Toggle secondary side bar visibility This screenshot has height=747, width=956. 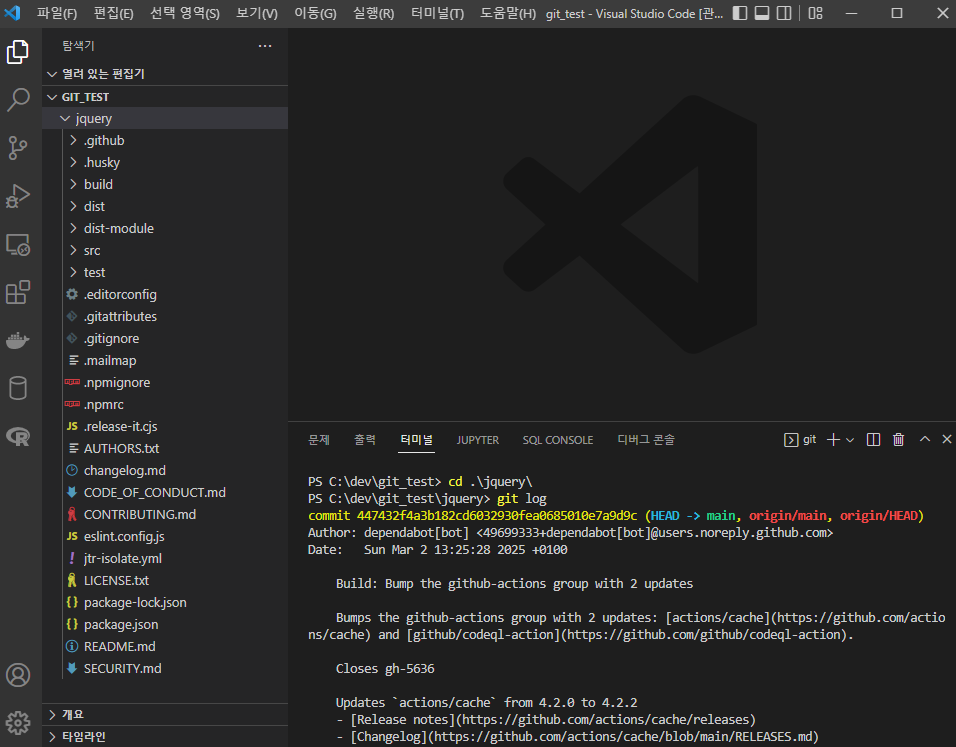click(784, 13)
